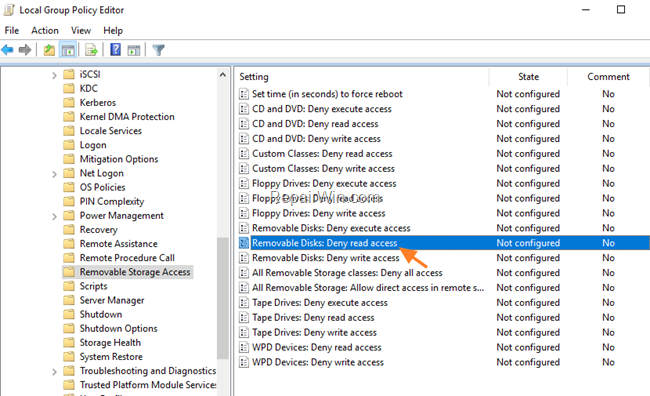Select Kernel DMA Protection in tree
Screen dimensions: 650x396
tap(127, 117)
